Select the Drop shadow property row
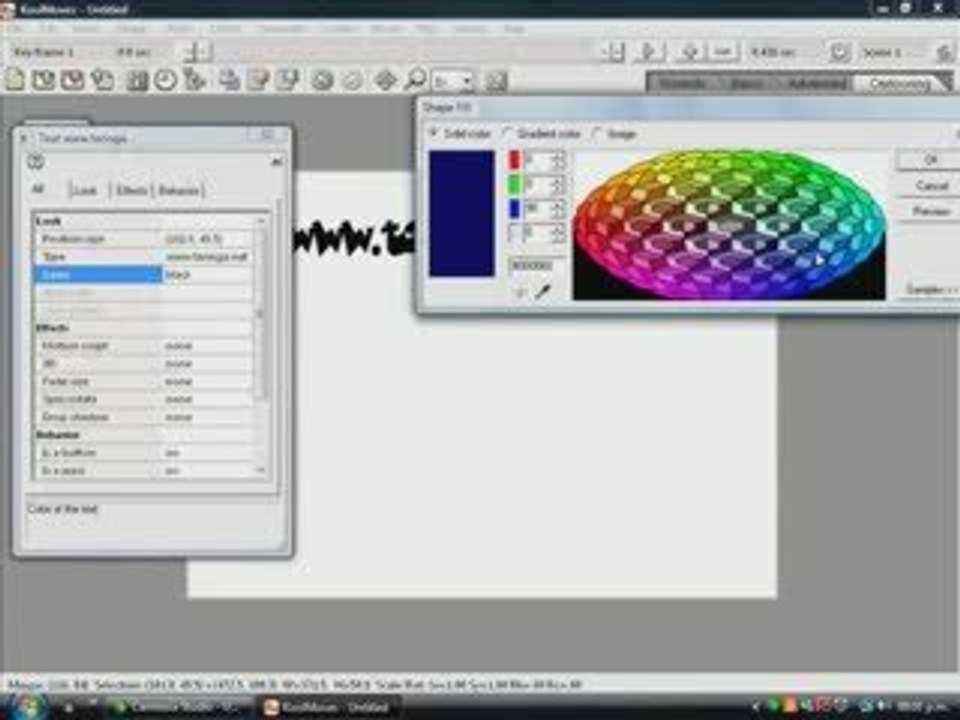Viewport: 960px width, 720px height. tap(144, 417)
